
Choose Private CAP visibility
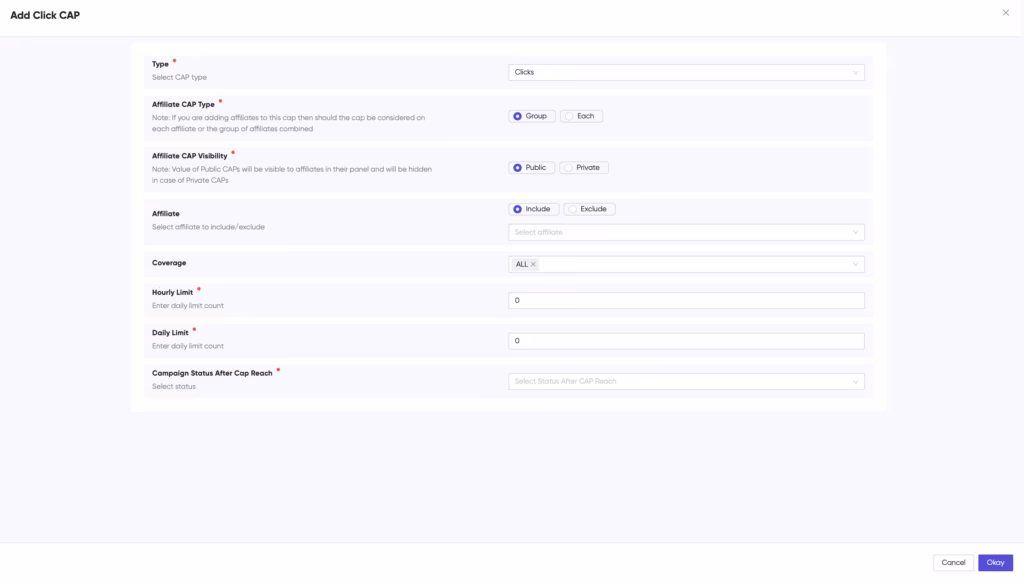(x=584, y=168)
